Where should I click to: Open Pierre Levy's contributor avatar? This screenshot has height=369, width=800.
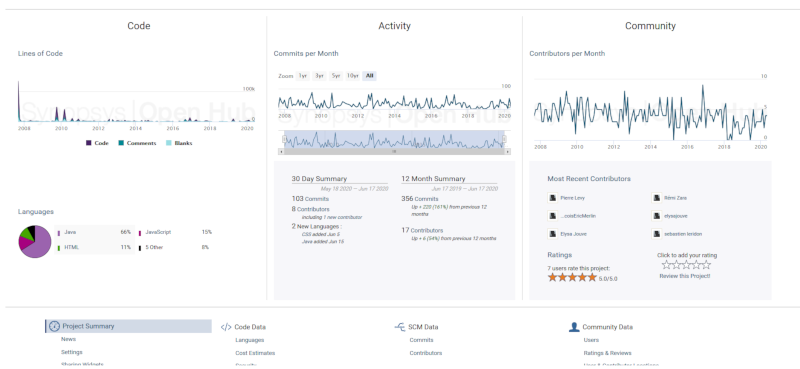pos(552,198)
